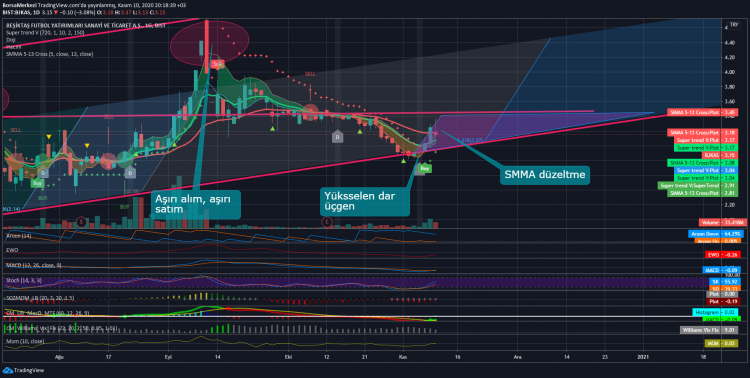Click the Doji indicator legend entry

coord(11,40)
